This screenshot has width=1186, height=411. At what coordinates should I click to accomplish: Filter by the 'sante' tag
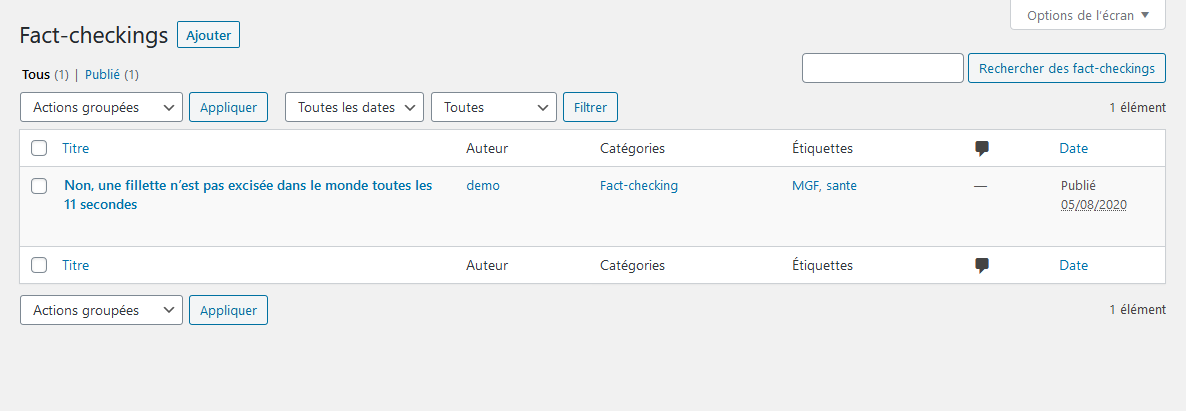coord(841,185)
